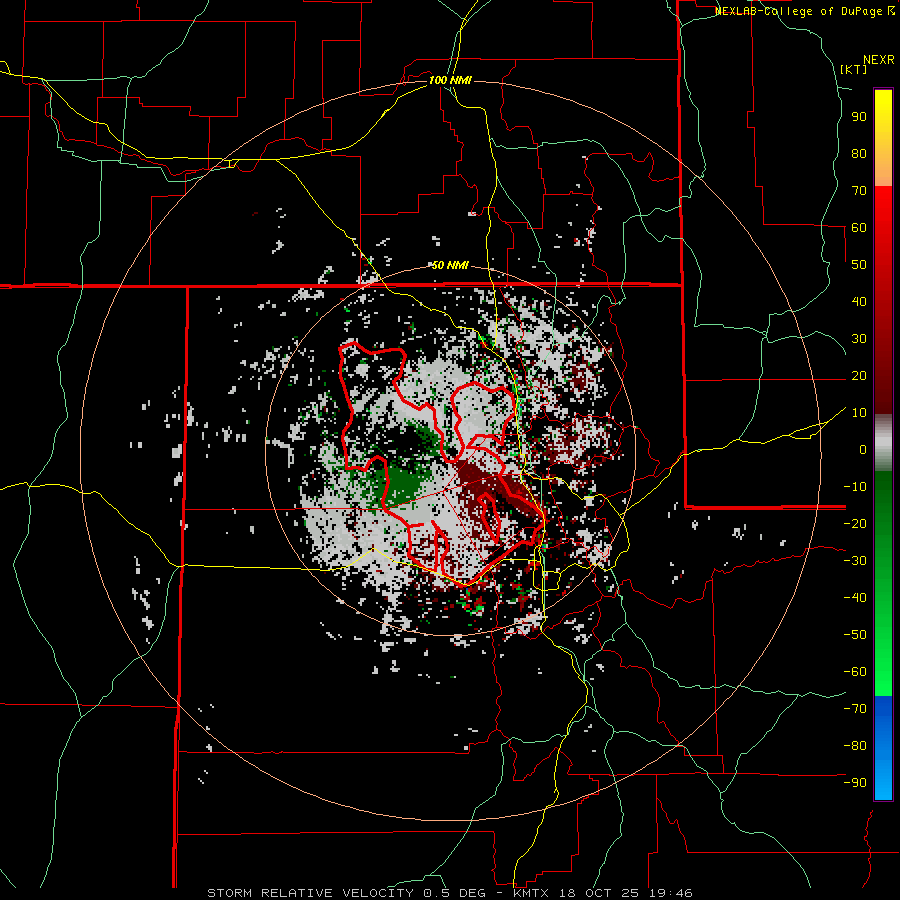Screen dimensions: 900x900
Task: Click the -70 value on the velocity scale
Action: [855, 709]
